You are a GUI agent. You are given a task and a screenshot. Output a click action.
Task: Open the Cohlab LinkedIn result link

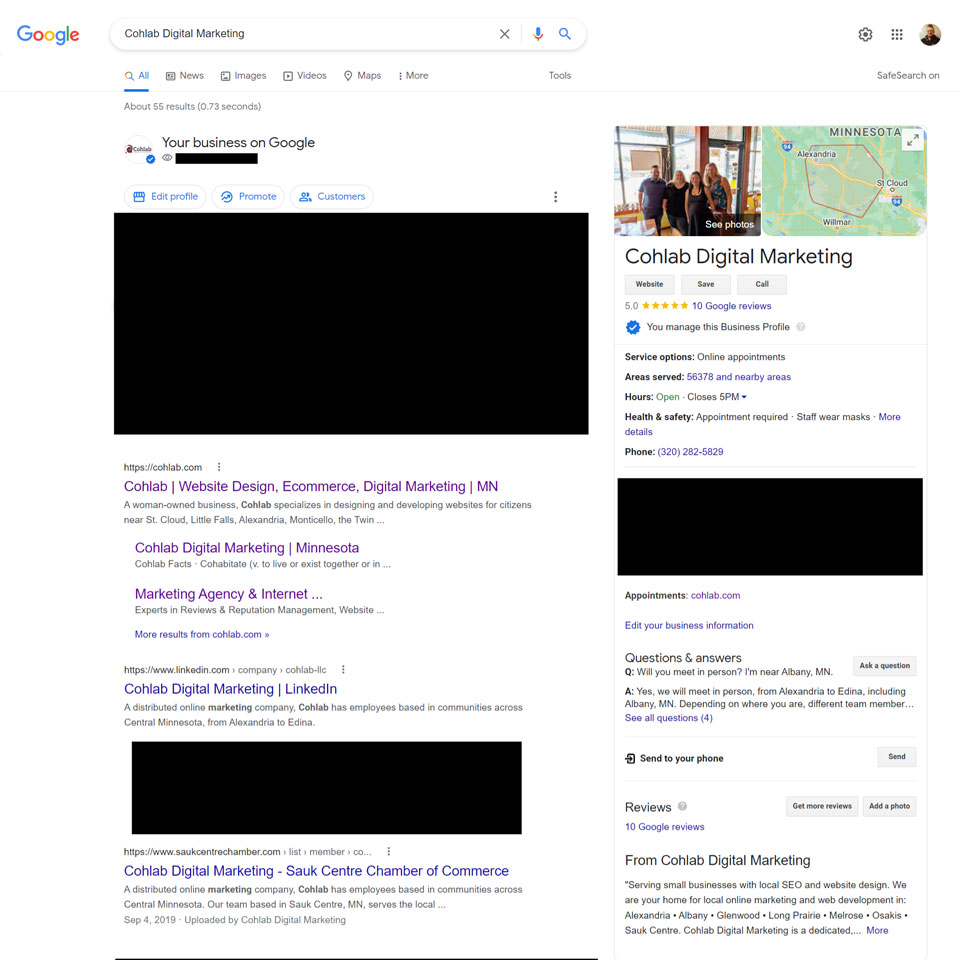point(230,689)
